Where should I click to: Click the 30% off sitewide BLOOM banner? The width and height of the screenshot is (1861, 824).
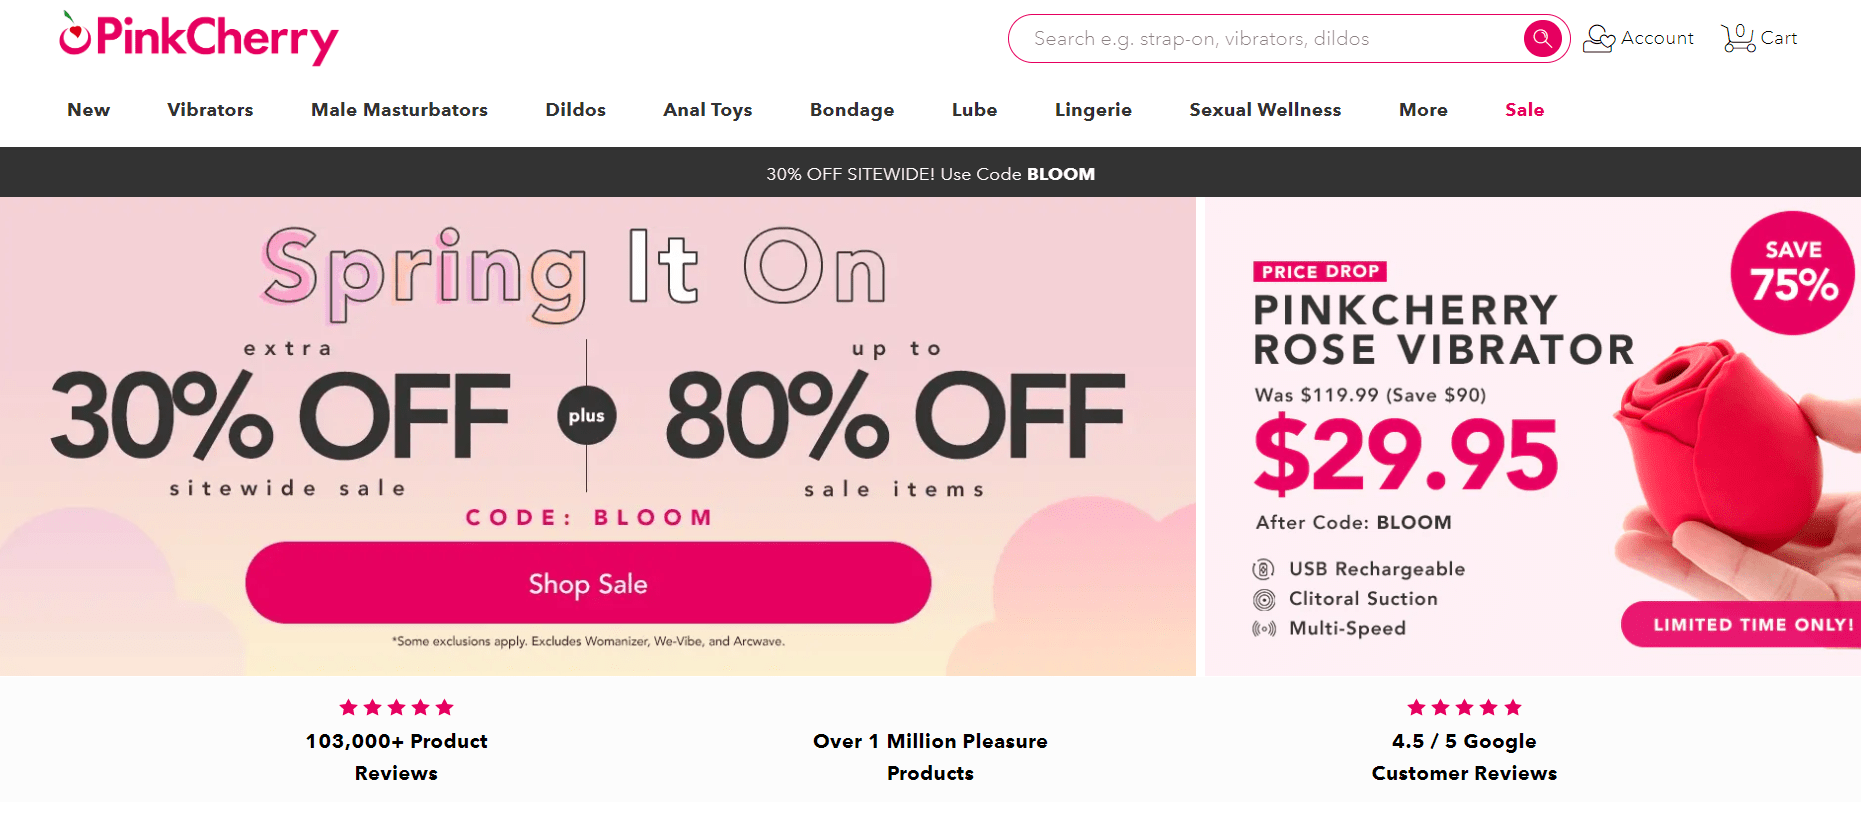point(930,173)
